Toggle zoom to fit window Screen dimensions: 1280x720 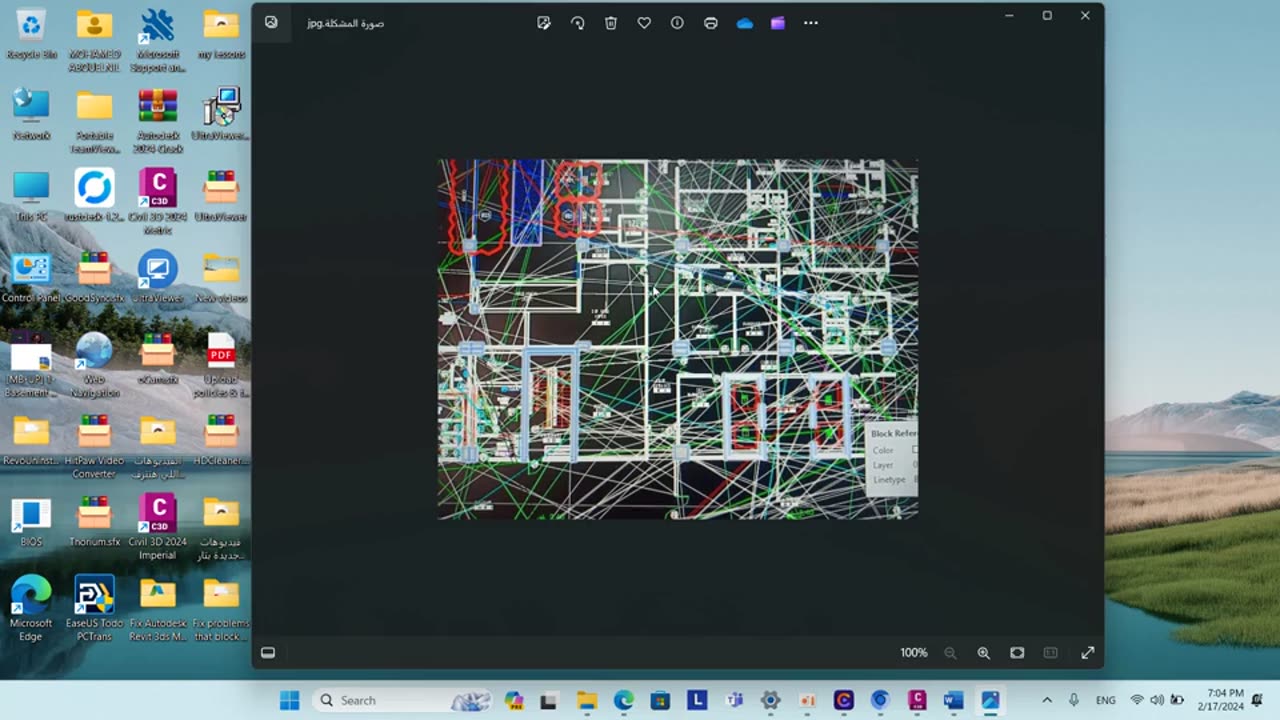pyautogui.click(x=1017, y=653)
